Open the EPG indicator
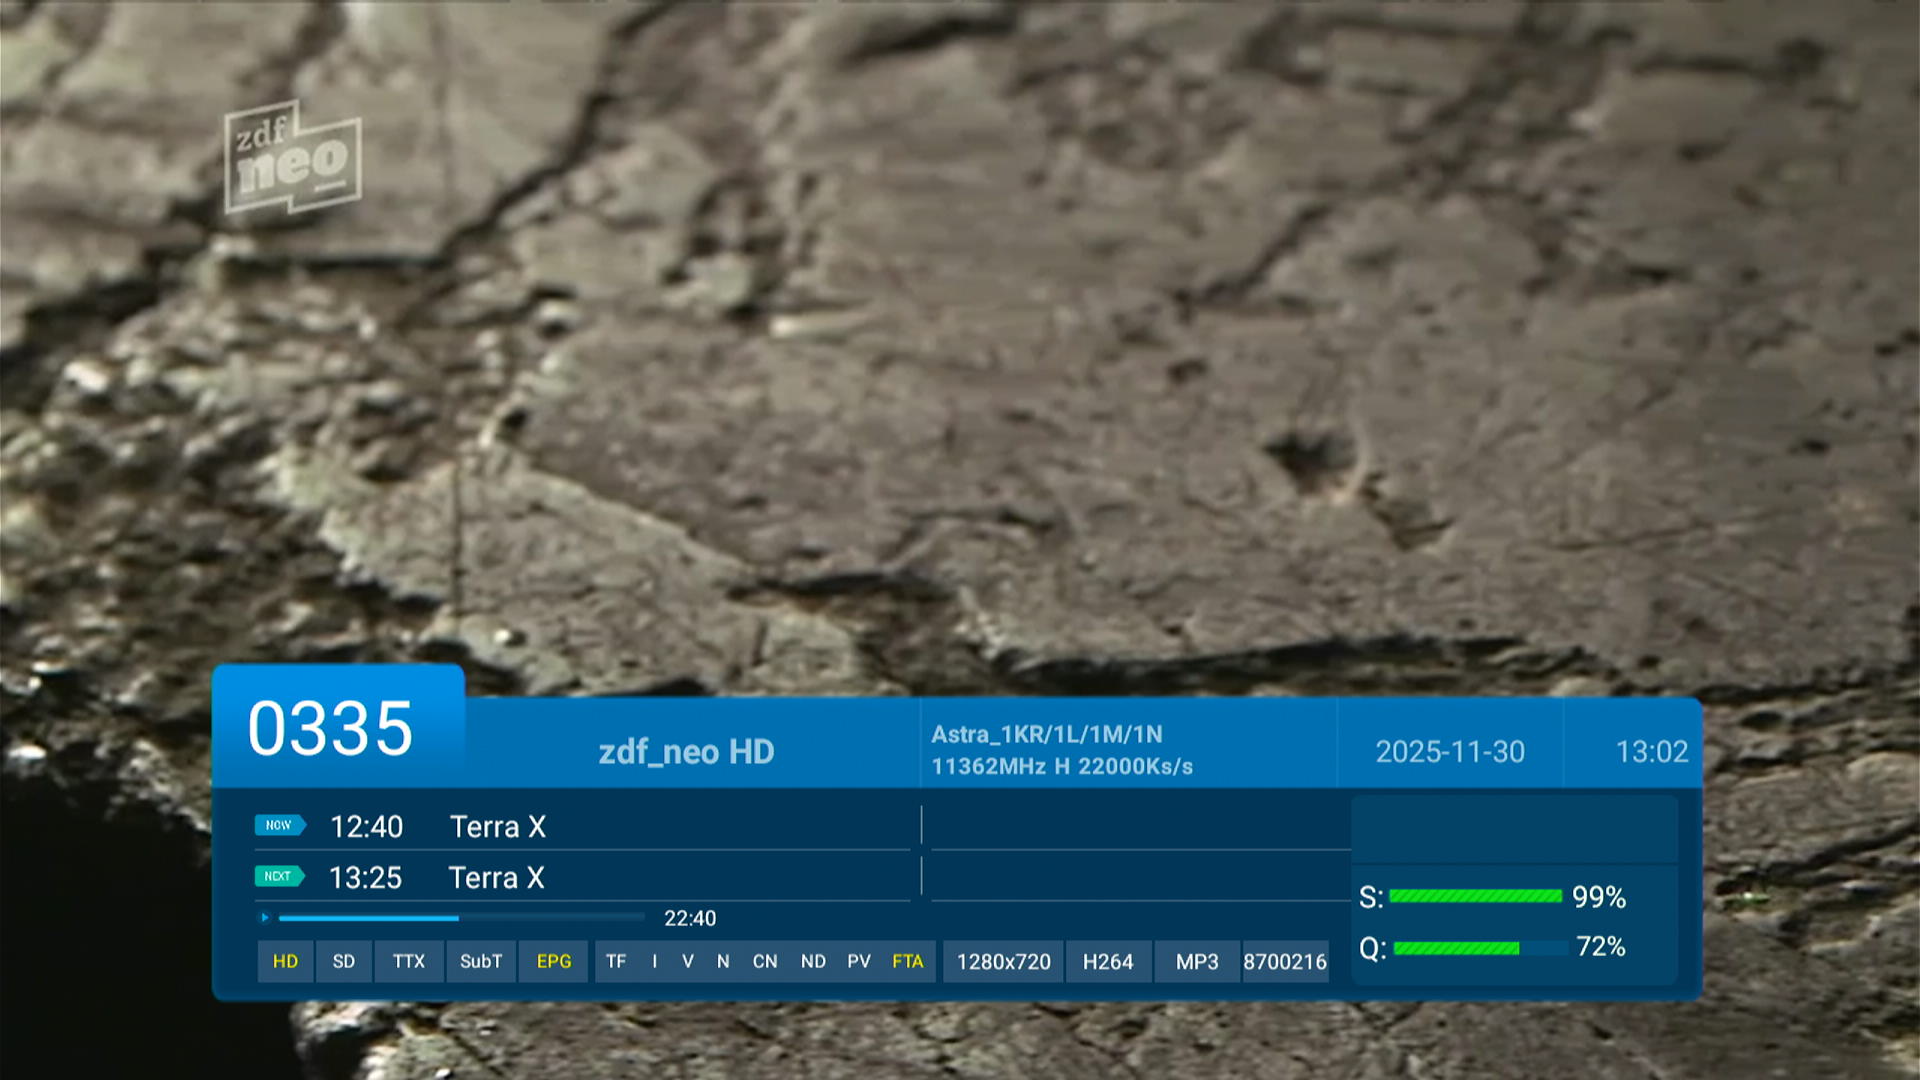The width and height of the screenshot is (1920, 1080). (553, 961)
